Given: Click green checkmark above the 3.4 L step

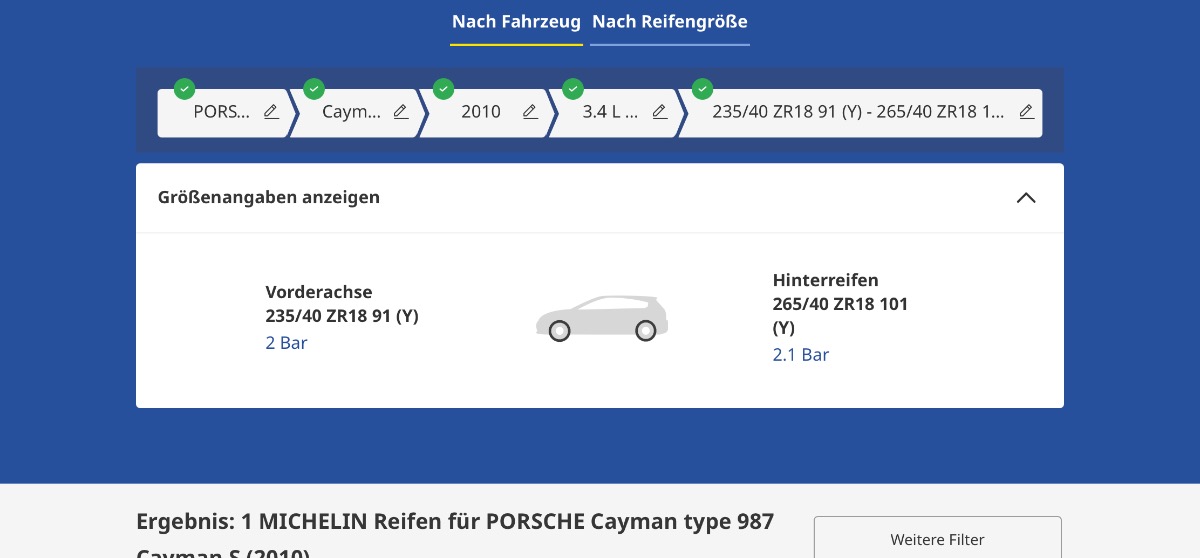Looking at the screenshot, I should click(x=573, y=89).
